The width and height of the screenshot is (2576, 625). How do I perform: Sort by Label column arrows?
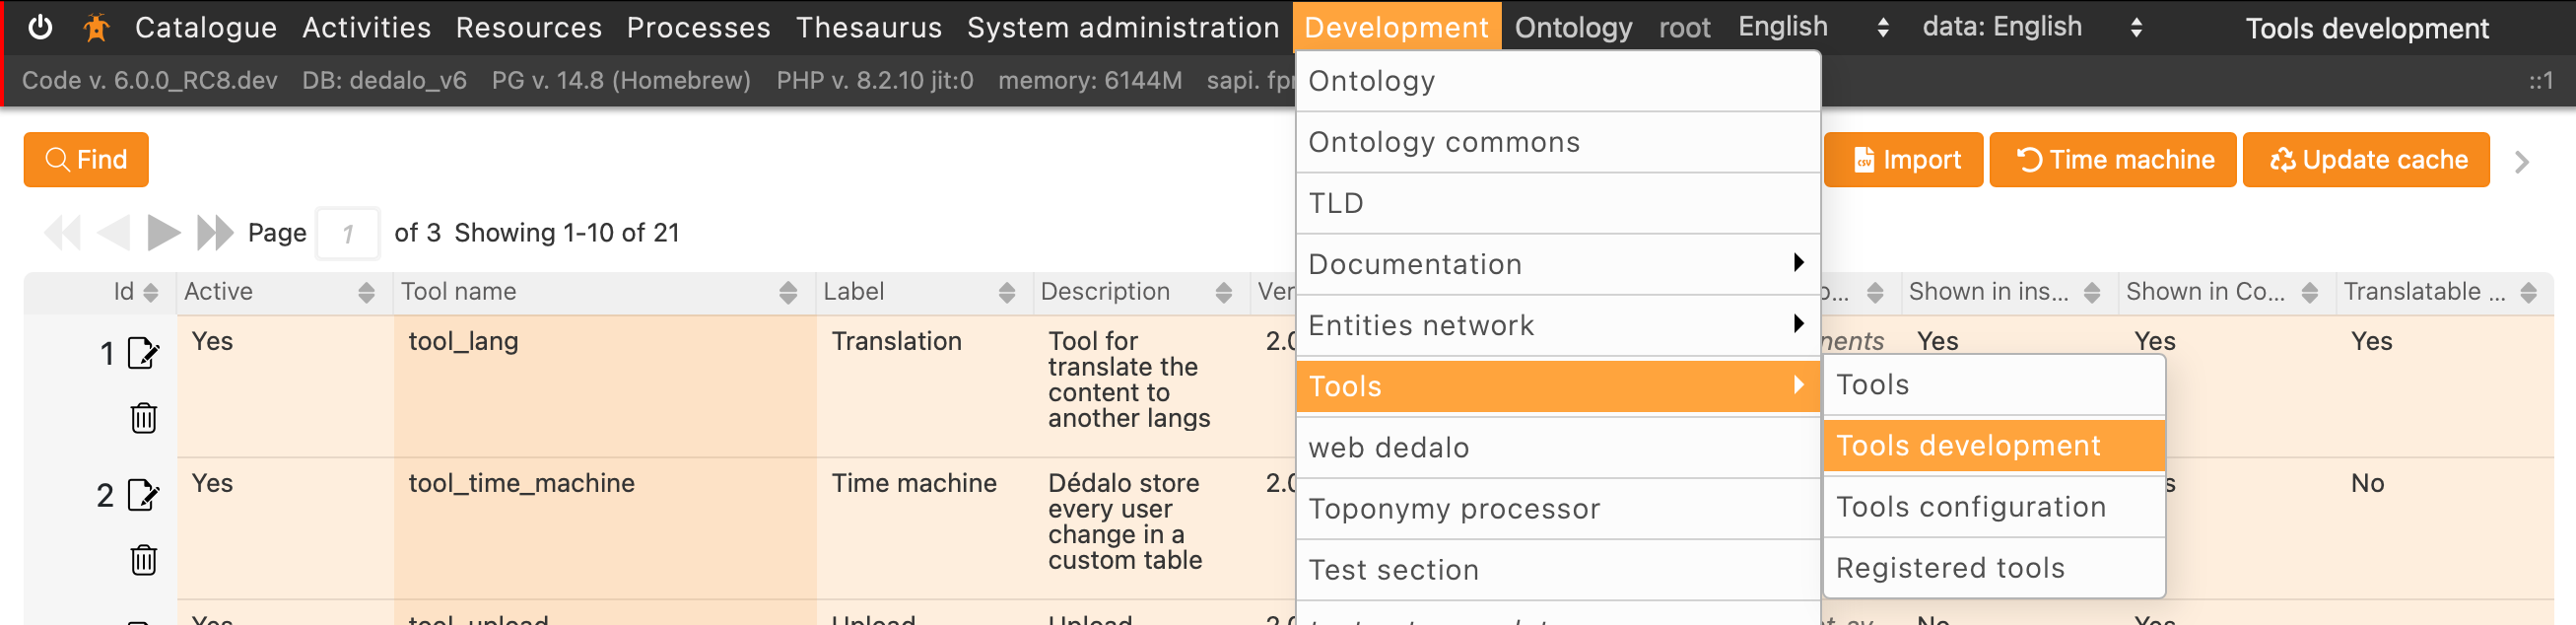pos(1007,292)
